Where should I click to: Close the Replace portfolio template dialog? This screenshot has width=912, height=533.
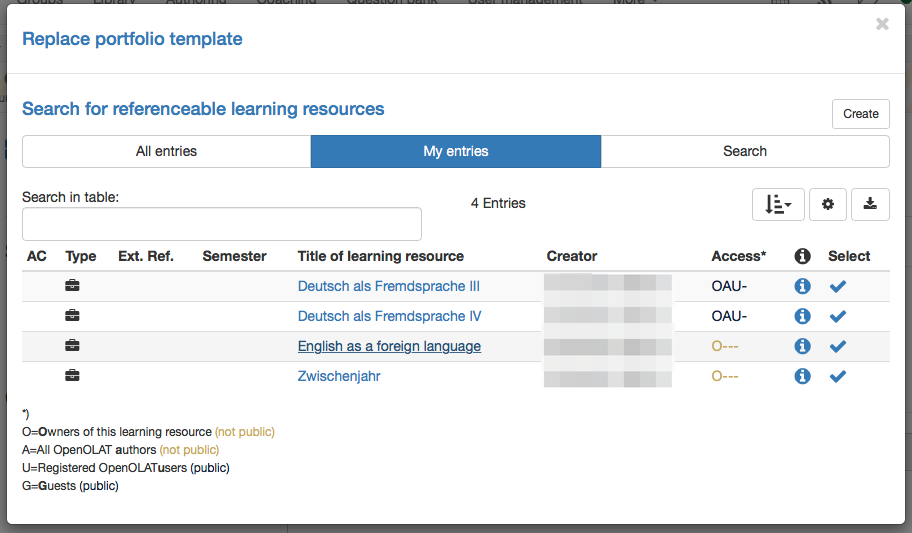[882, 24]
